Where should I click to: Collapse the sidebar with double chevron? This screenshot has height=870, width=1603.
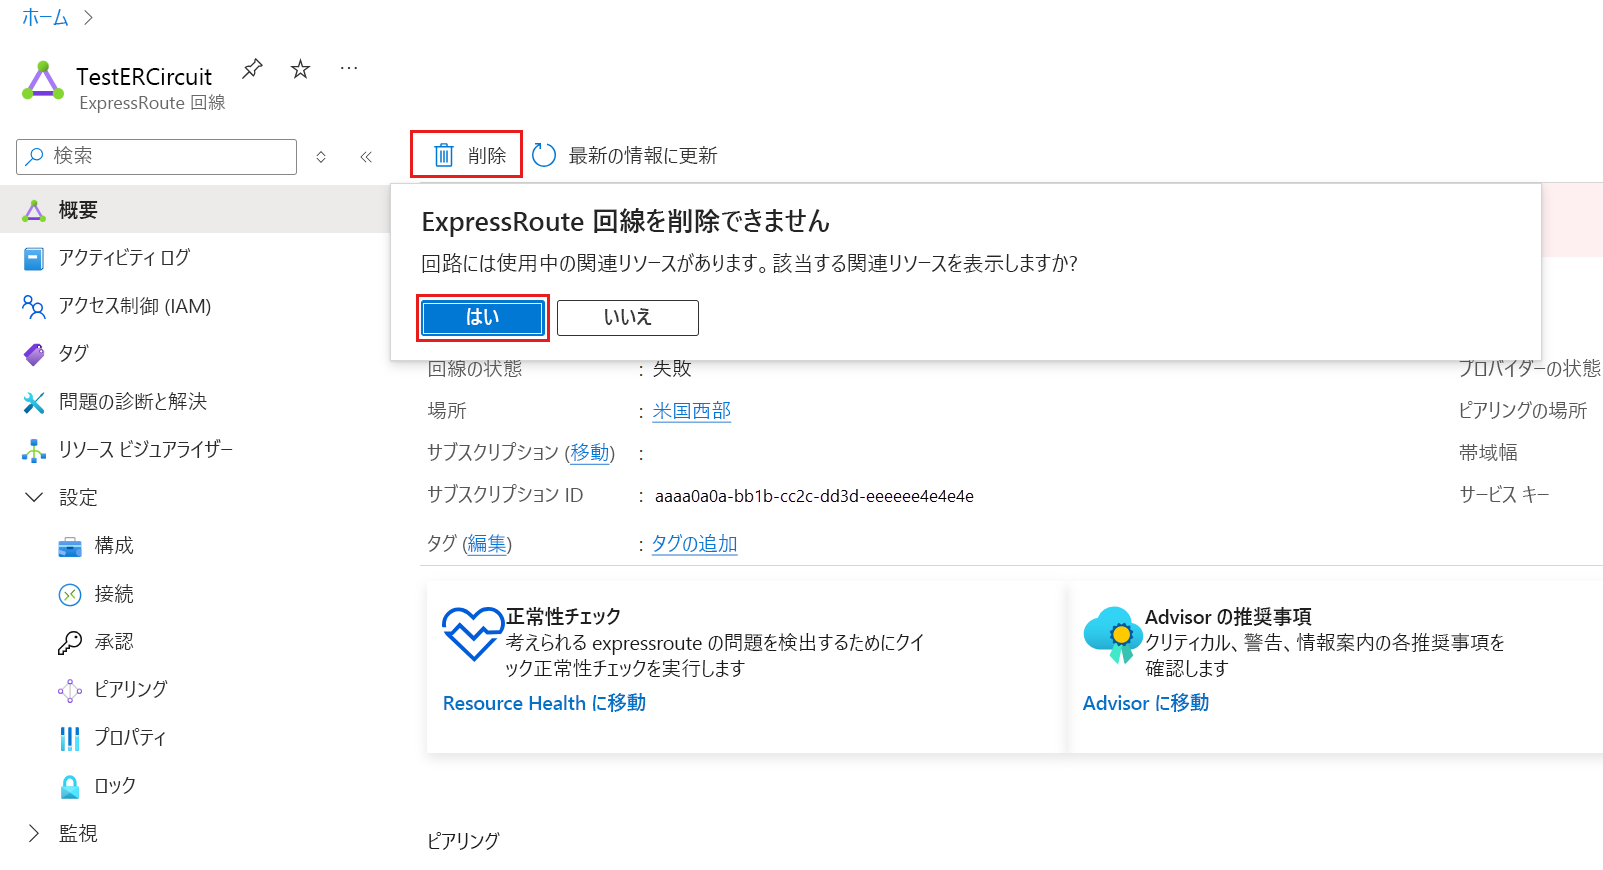[x=366, y=157]
